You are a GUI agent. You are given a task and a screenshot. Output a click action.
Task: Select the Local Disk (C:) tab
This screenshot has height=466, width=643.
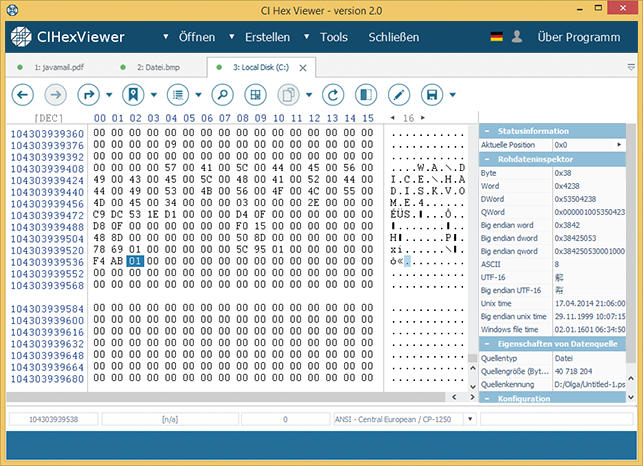261,67
